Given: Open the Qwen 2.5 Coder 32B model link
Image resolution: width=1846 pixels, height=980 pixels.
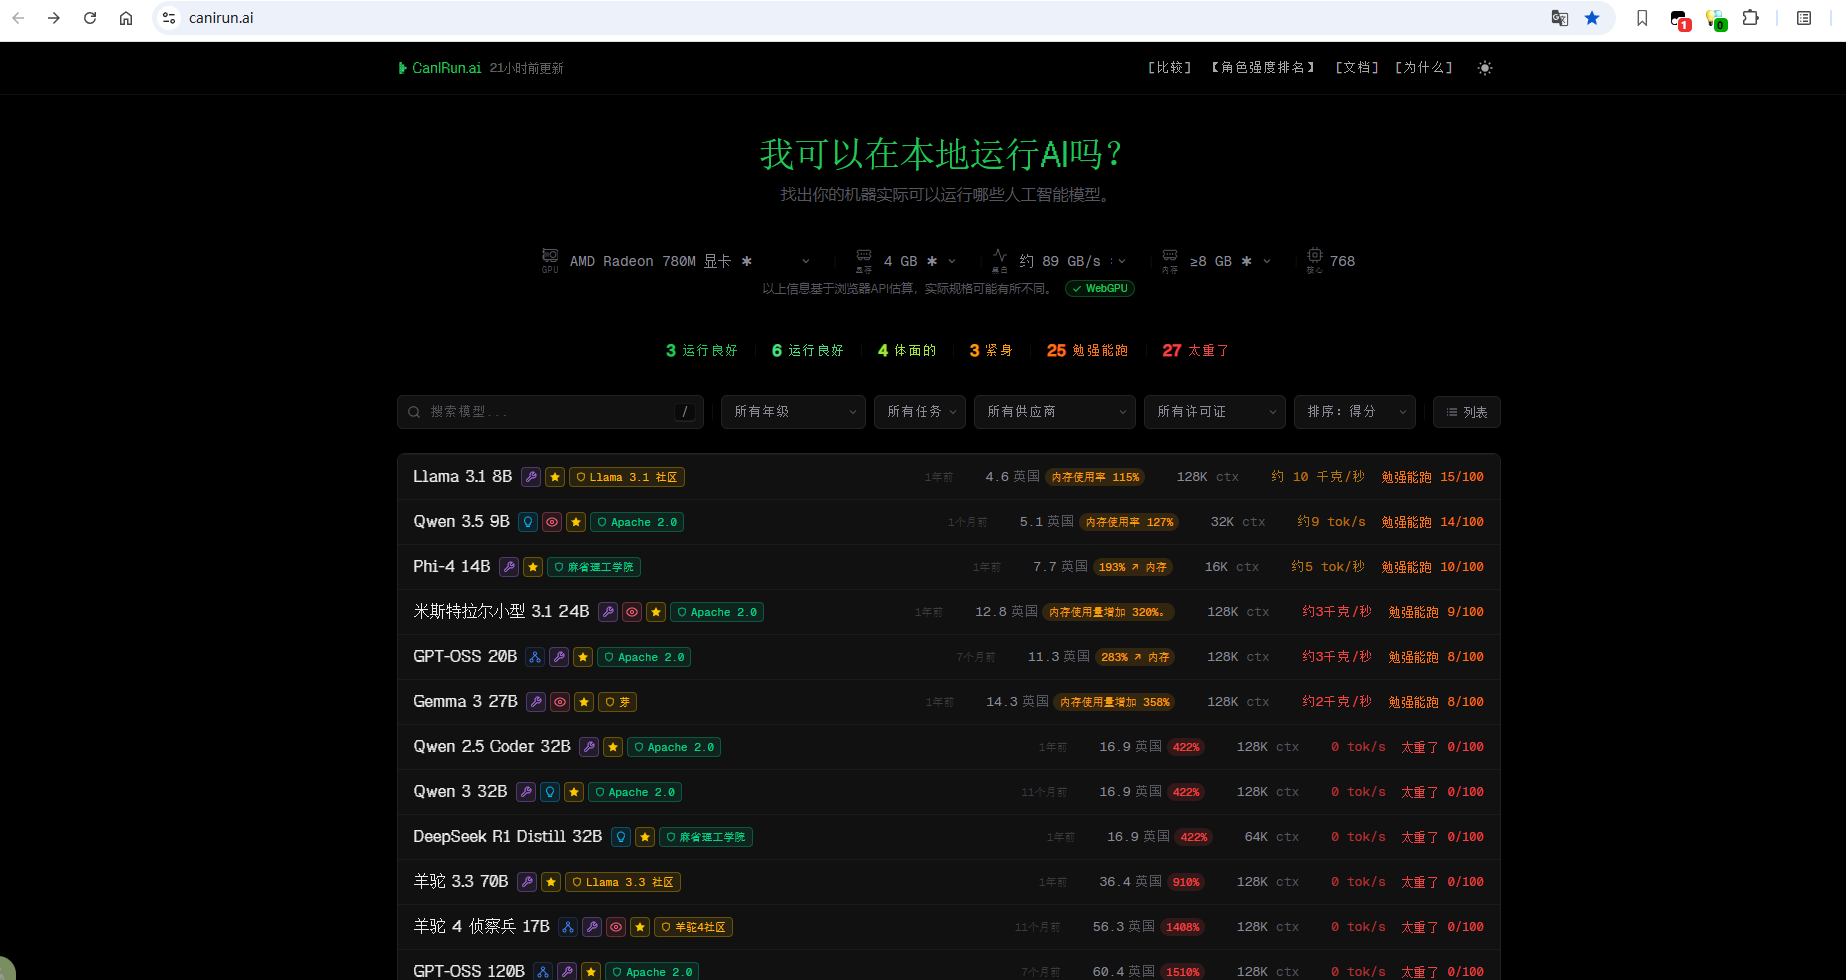Looking at the screenshot, I should coord(492,747).
